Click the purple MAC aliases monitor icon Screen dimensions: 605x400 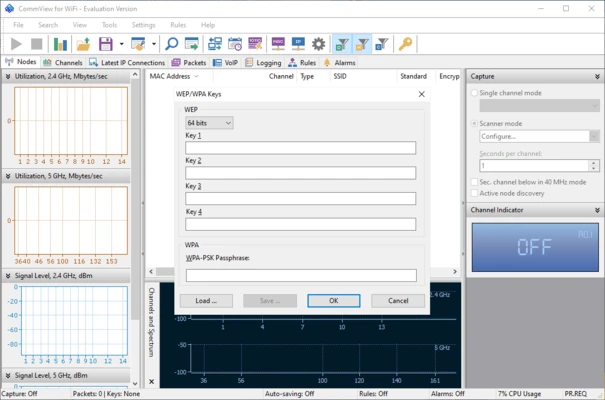(x=278, y=44)
